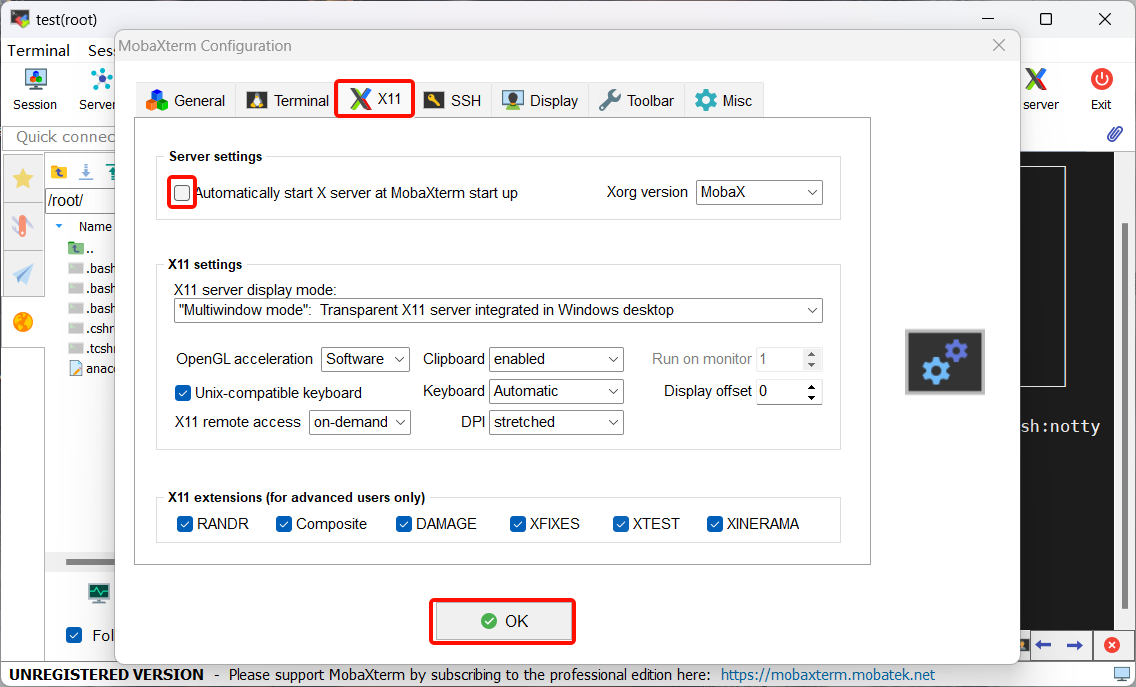This screenshot has height=687, width=1136.
Task: Collapse the Name column sort arrow
Action: pos(59,226)
